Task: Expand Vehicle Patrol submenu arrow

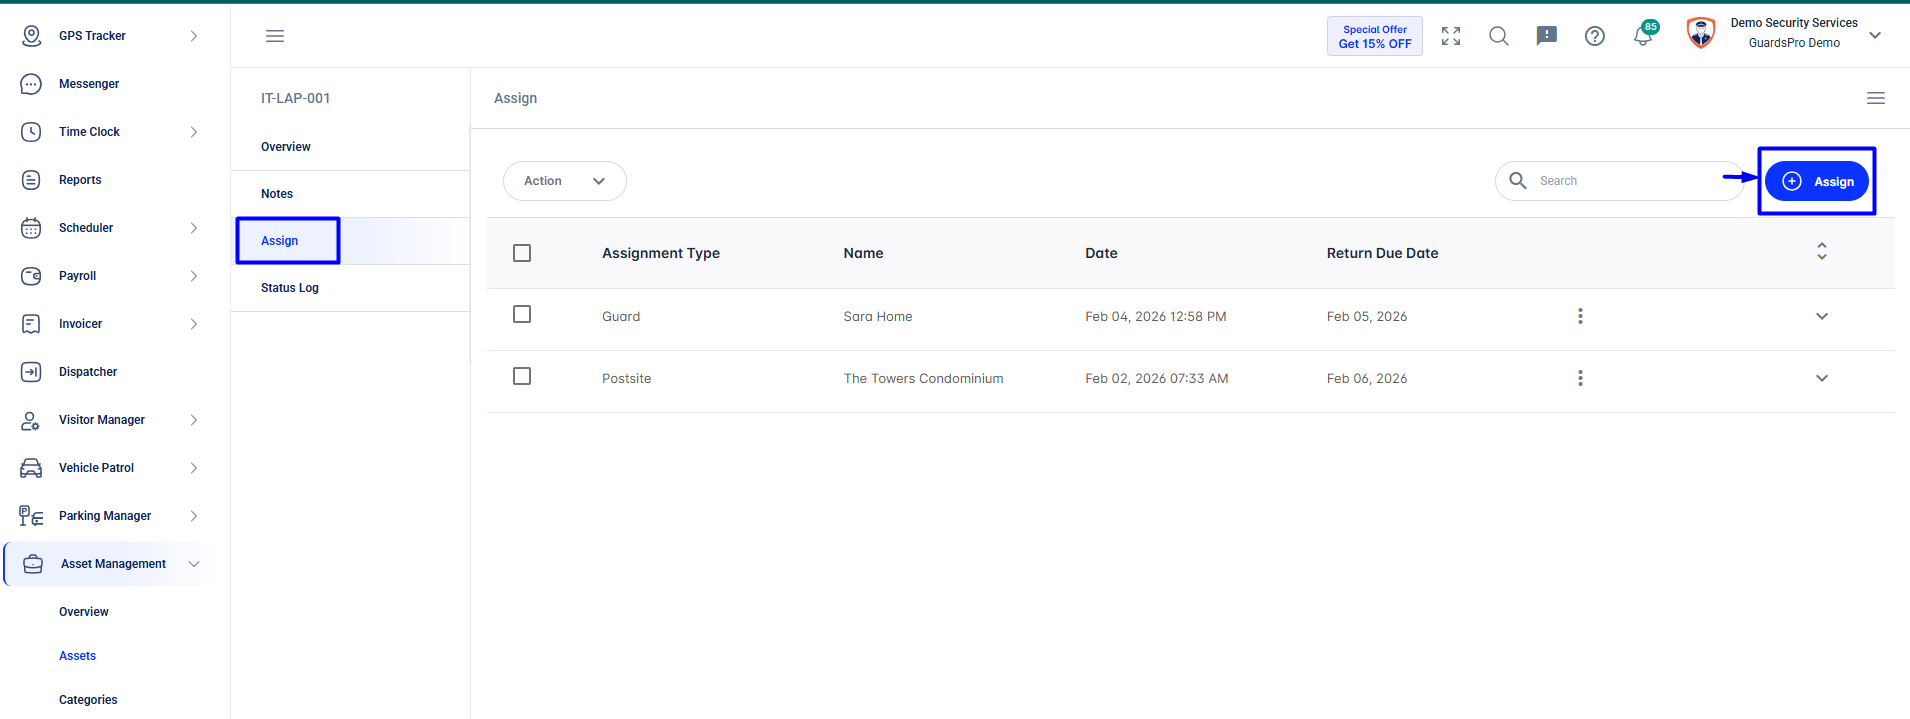Action: coord(194,468)
